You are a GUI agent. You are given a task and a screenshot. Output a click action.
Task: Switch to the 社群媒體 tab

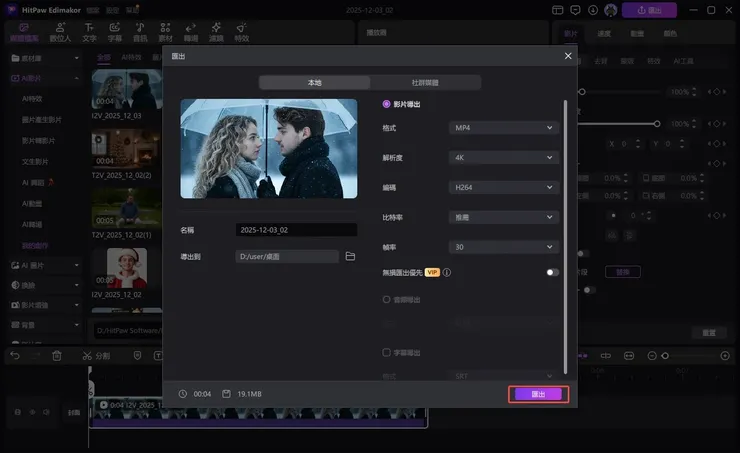pyautogui.click(x=425, y=83)
